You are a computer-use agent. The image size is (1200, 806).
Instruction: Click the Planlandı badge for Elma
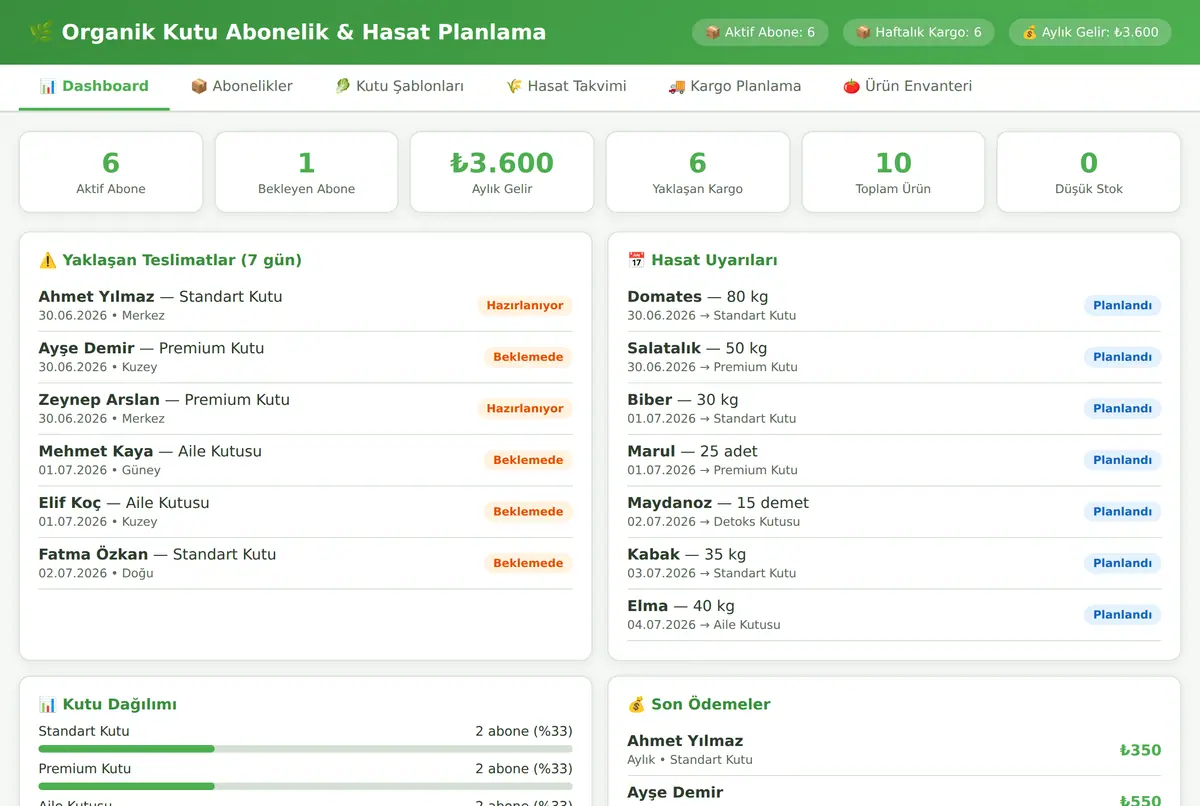[1122, 615]
